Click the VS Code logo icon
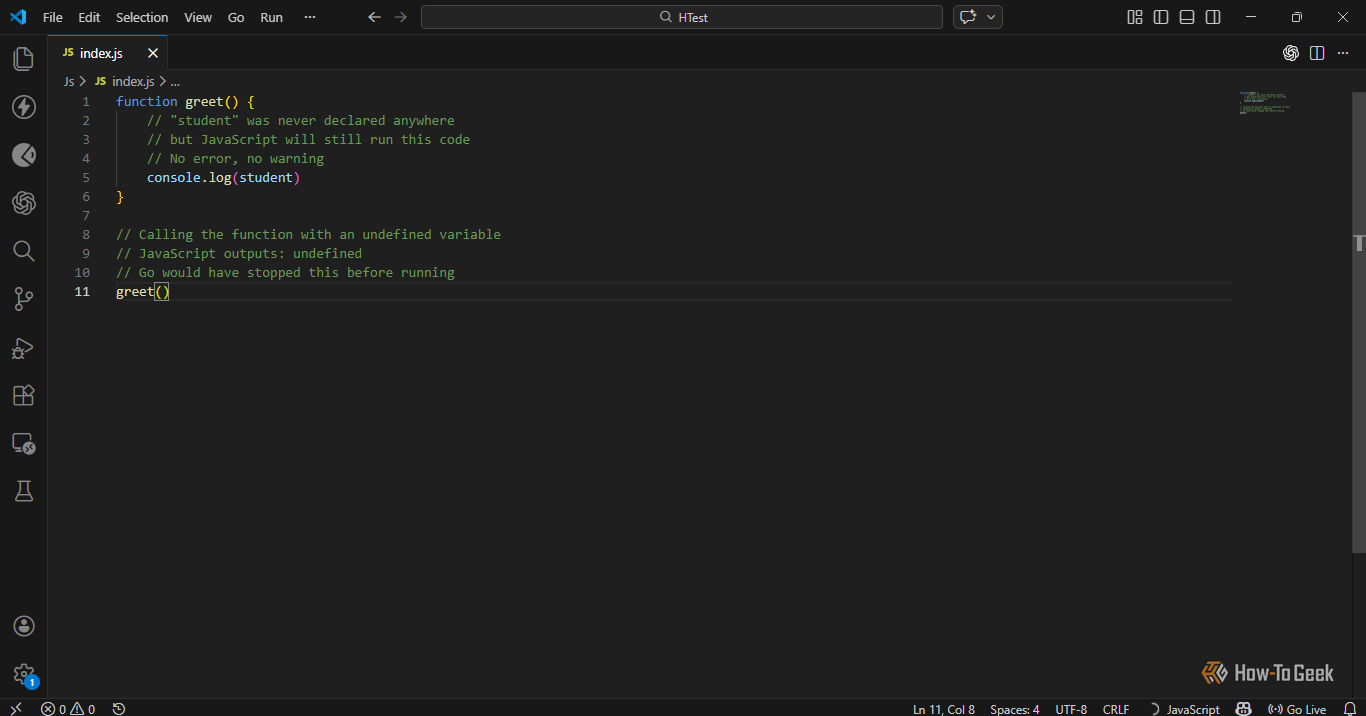 pos(18,17)
